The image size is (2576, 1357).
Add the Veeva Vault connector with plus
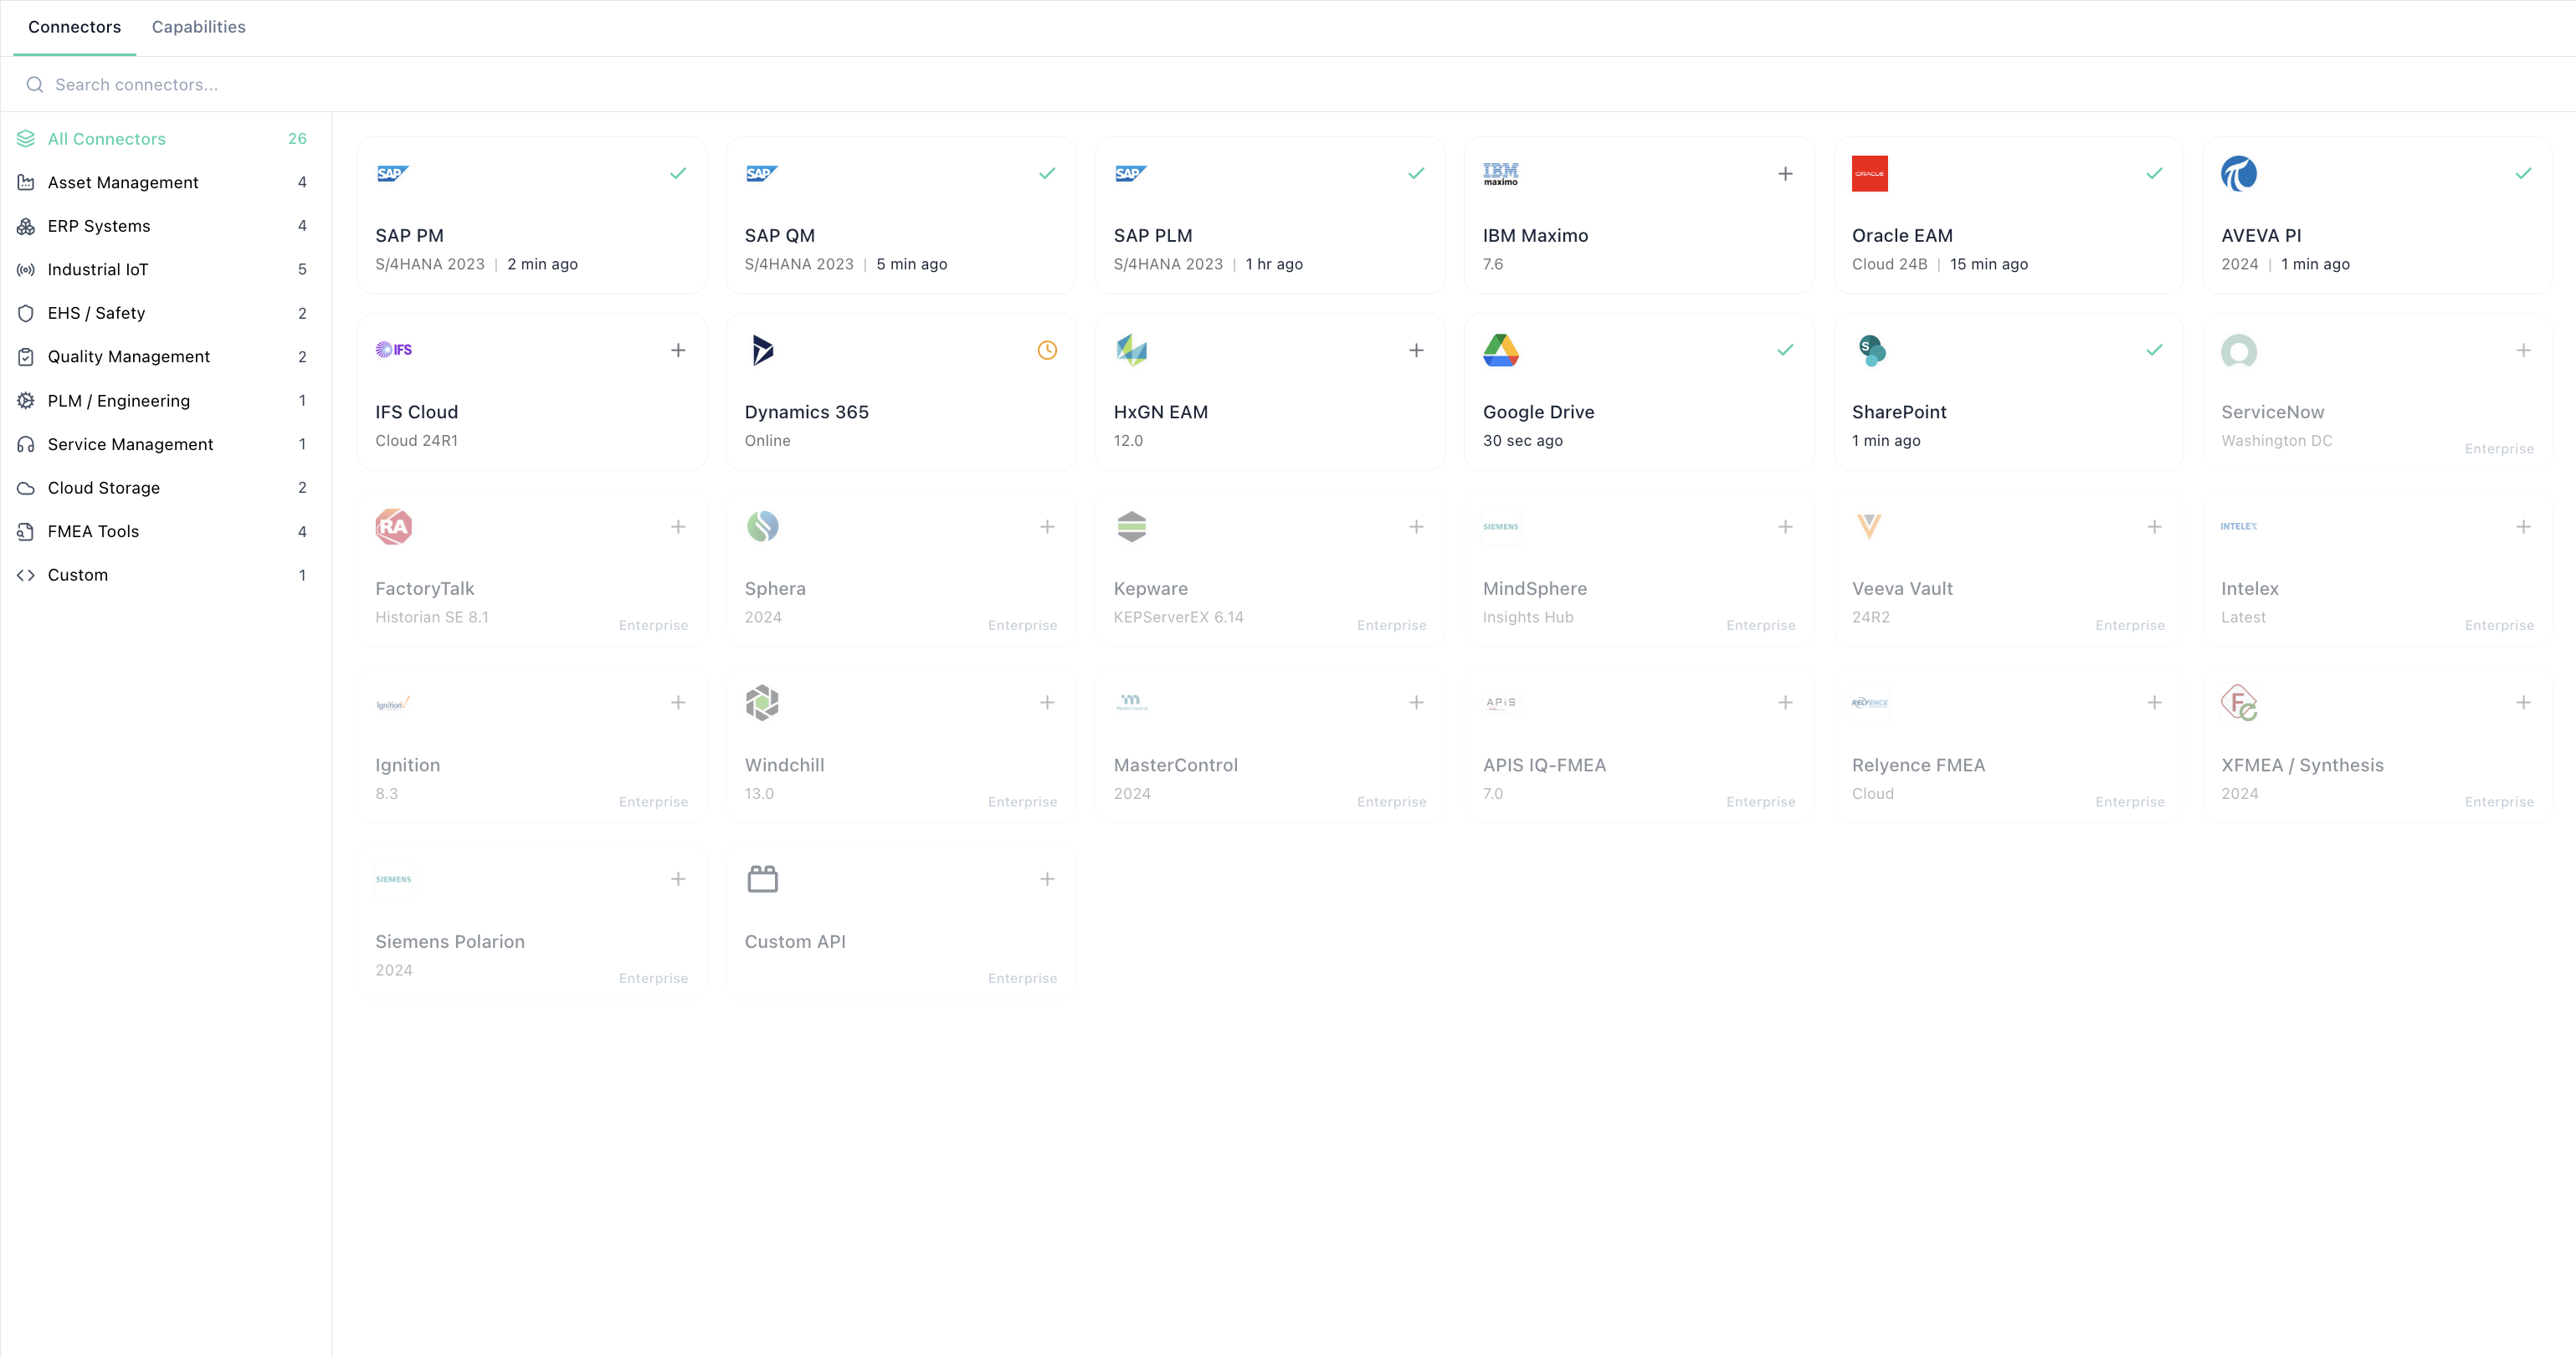point(2154,527)
